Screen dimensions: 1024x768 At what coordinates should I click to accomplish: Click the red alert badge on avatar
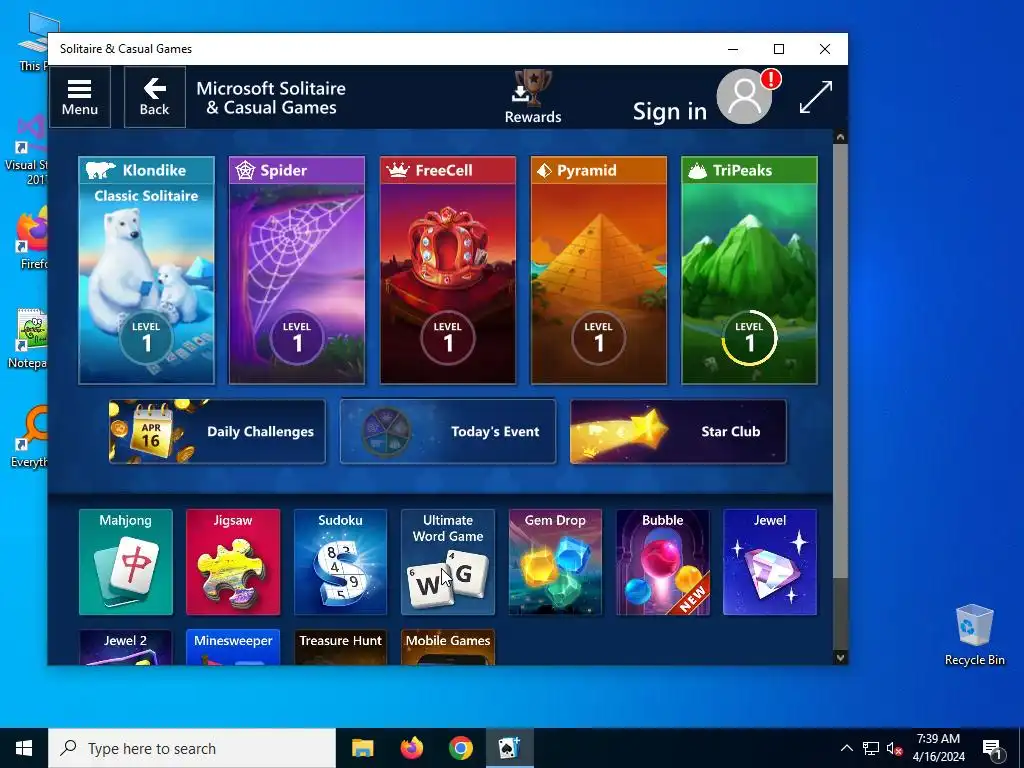771,79
